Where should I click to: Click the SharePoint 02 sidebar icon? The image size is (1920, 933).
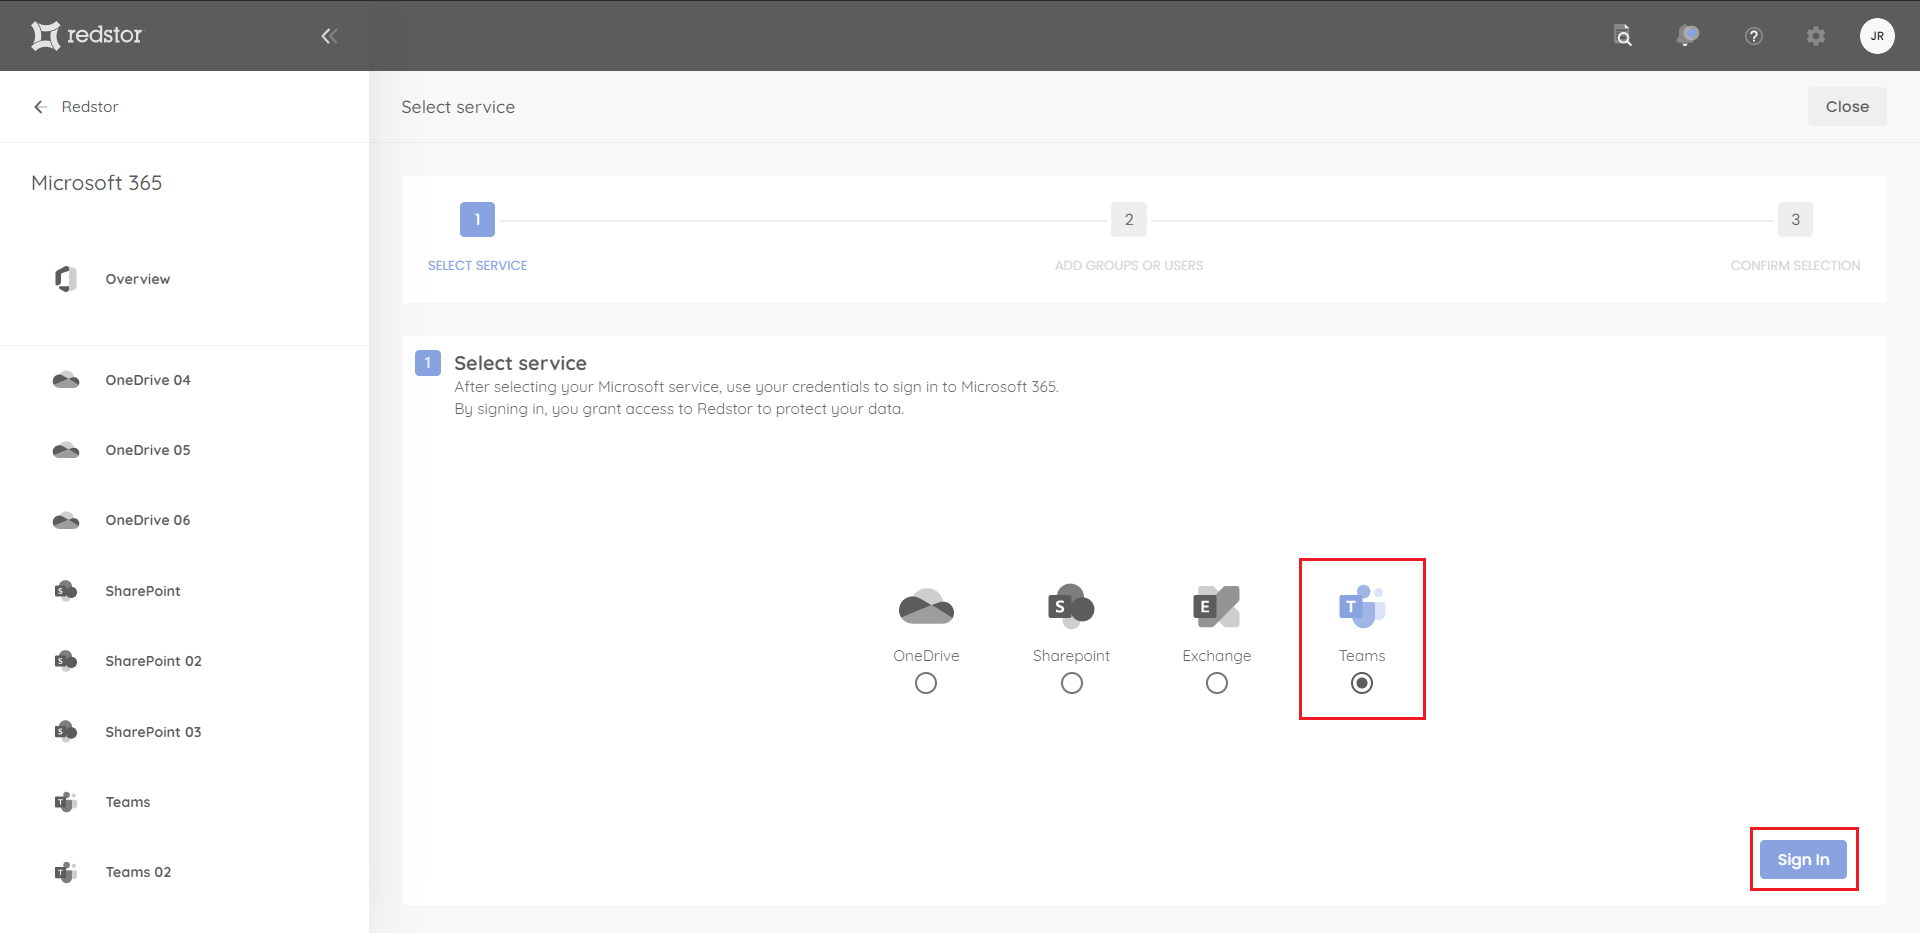click(66, 661)
